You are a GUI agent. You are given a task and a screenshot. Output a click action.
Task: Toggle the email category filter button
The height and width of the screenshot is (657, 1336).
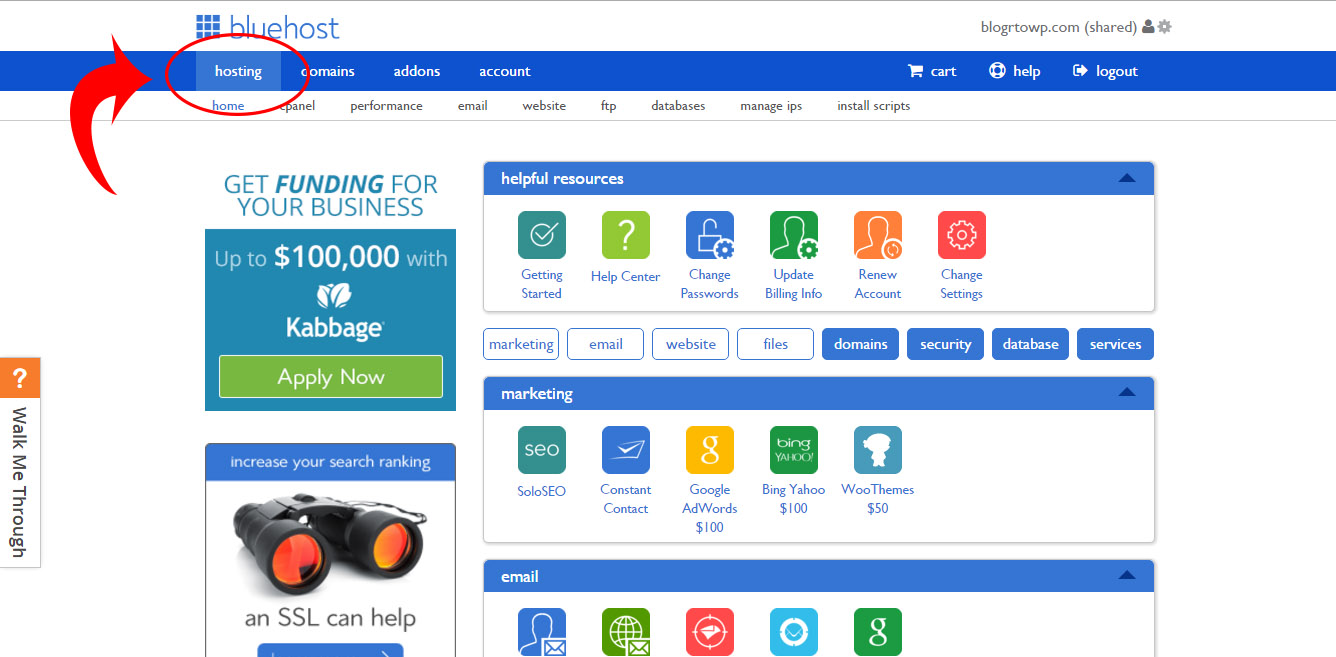(x=606, y=344)
